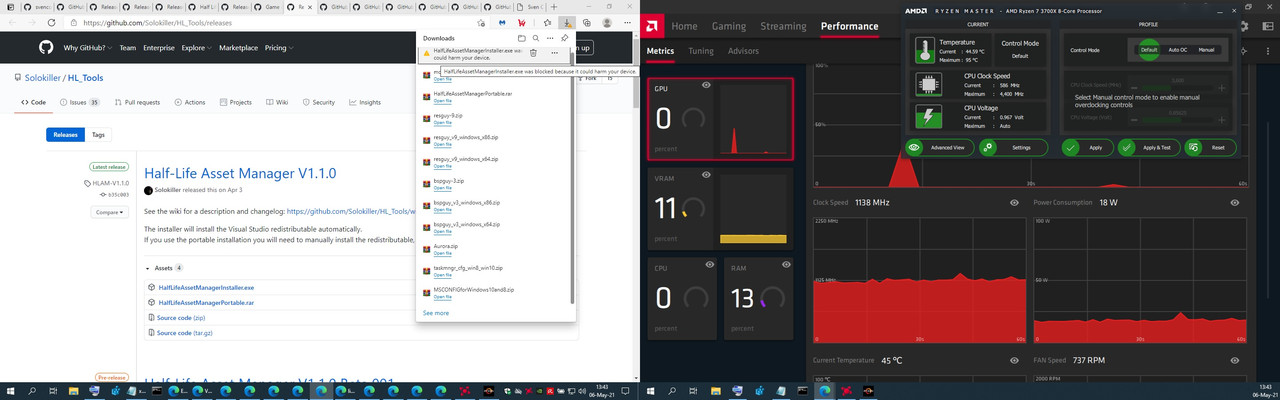The height and width of the screenshot is (400, 1280).
Task: Open the downloads folder icon in Downloads panel
Action: point(522,38)
